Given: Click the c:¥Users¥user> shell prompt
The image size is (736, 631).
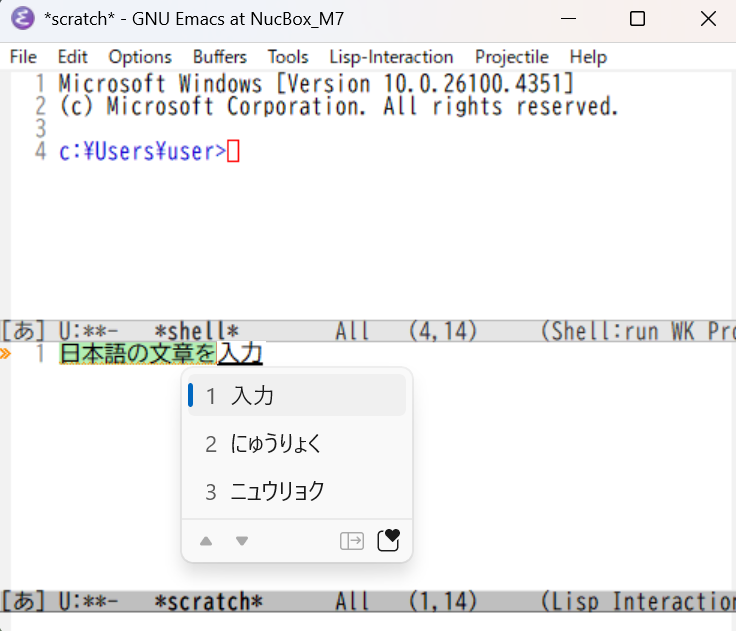Looking at the screenshot, I should click(143, 151).
